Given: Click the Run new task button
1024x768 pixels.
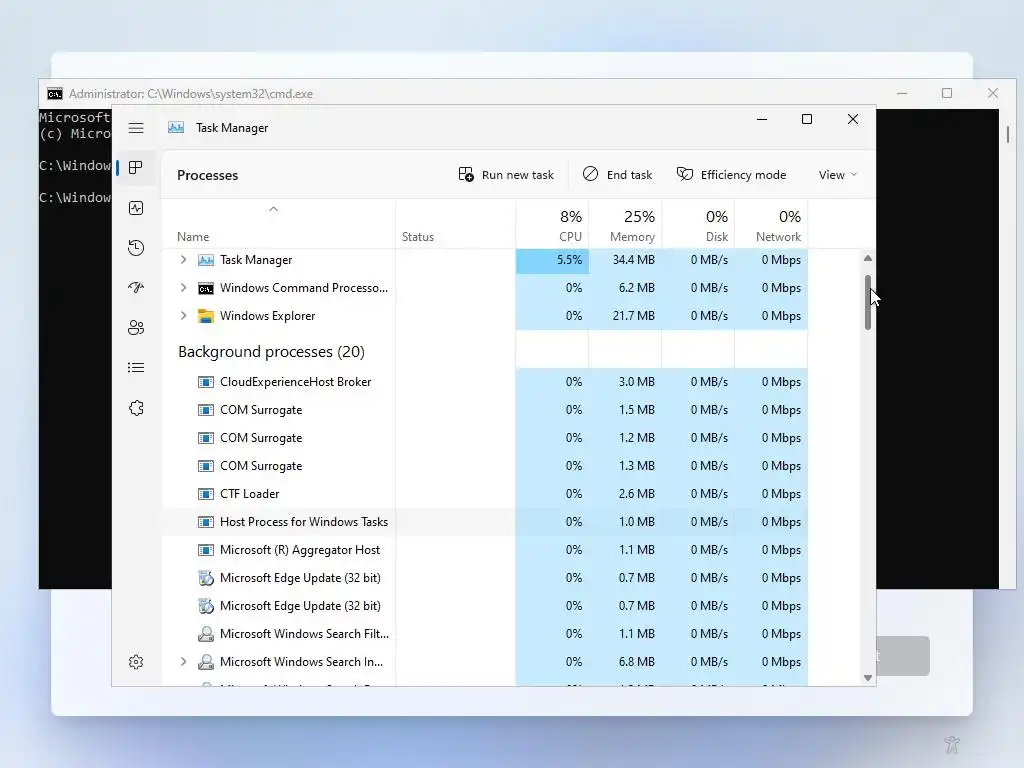Looking at the screenshot, I should point(506,174).
